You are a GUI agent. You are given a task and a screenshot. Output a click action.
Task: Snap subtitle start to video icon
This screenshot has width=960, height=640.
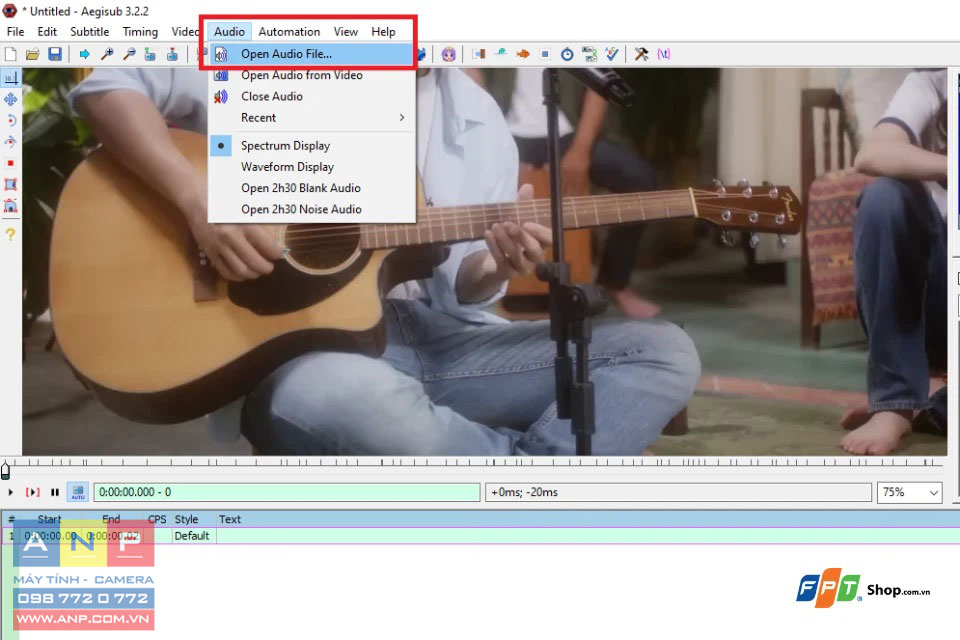151,55
